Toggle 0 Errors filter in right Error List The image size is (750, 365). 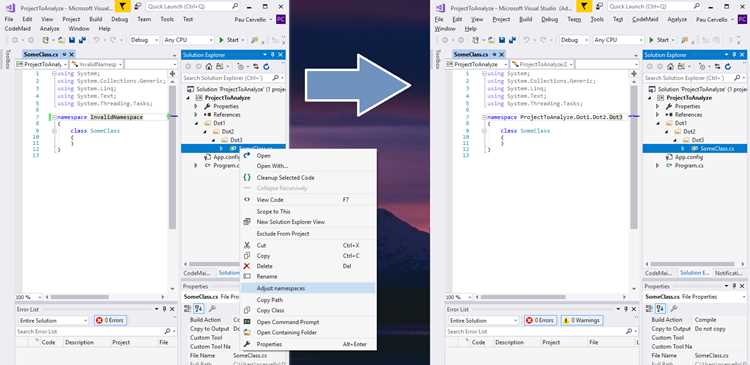(x=540, y=321)
